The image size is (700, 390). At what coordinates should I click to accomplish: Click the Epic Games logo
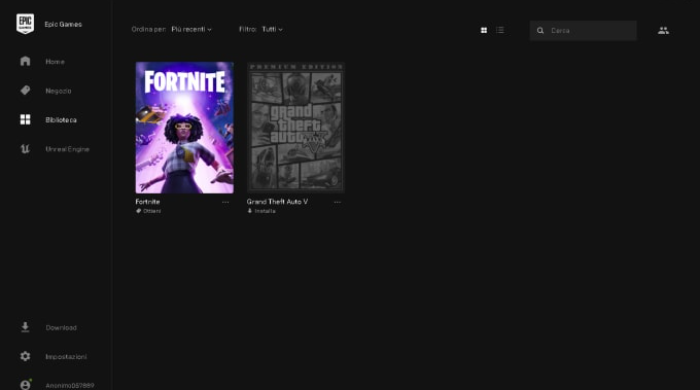pyautogui.click(x=25, y=24)
